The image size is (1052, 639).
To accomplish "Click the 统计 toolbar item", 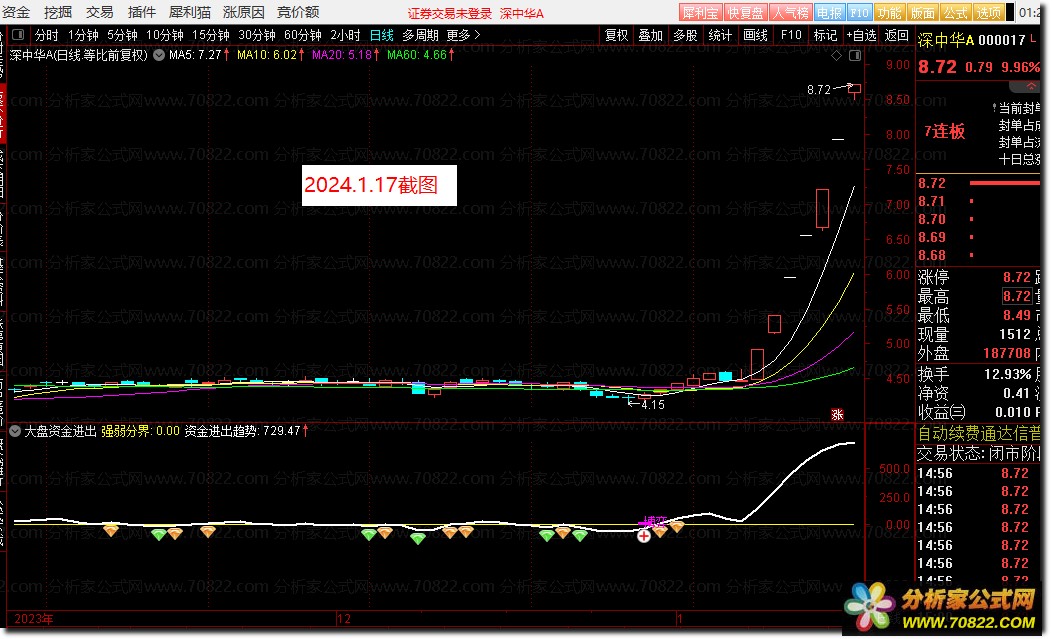I will coord(720,35).
